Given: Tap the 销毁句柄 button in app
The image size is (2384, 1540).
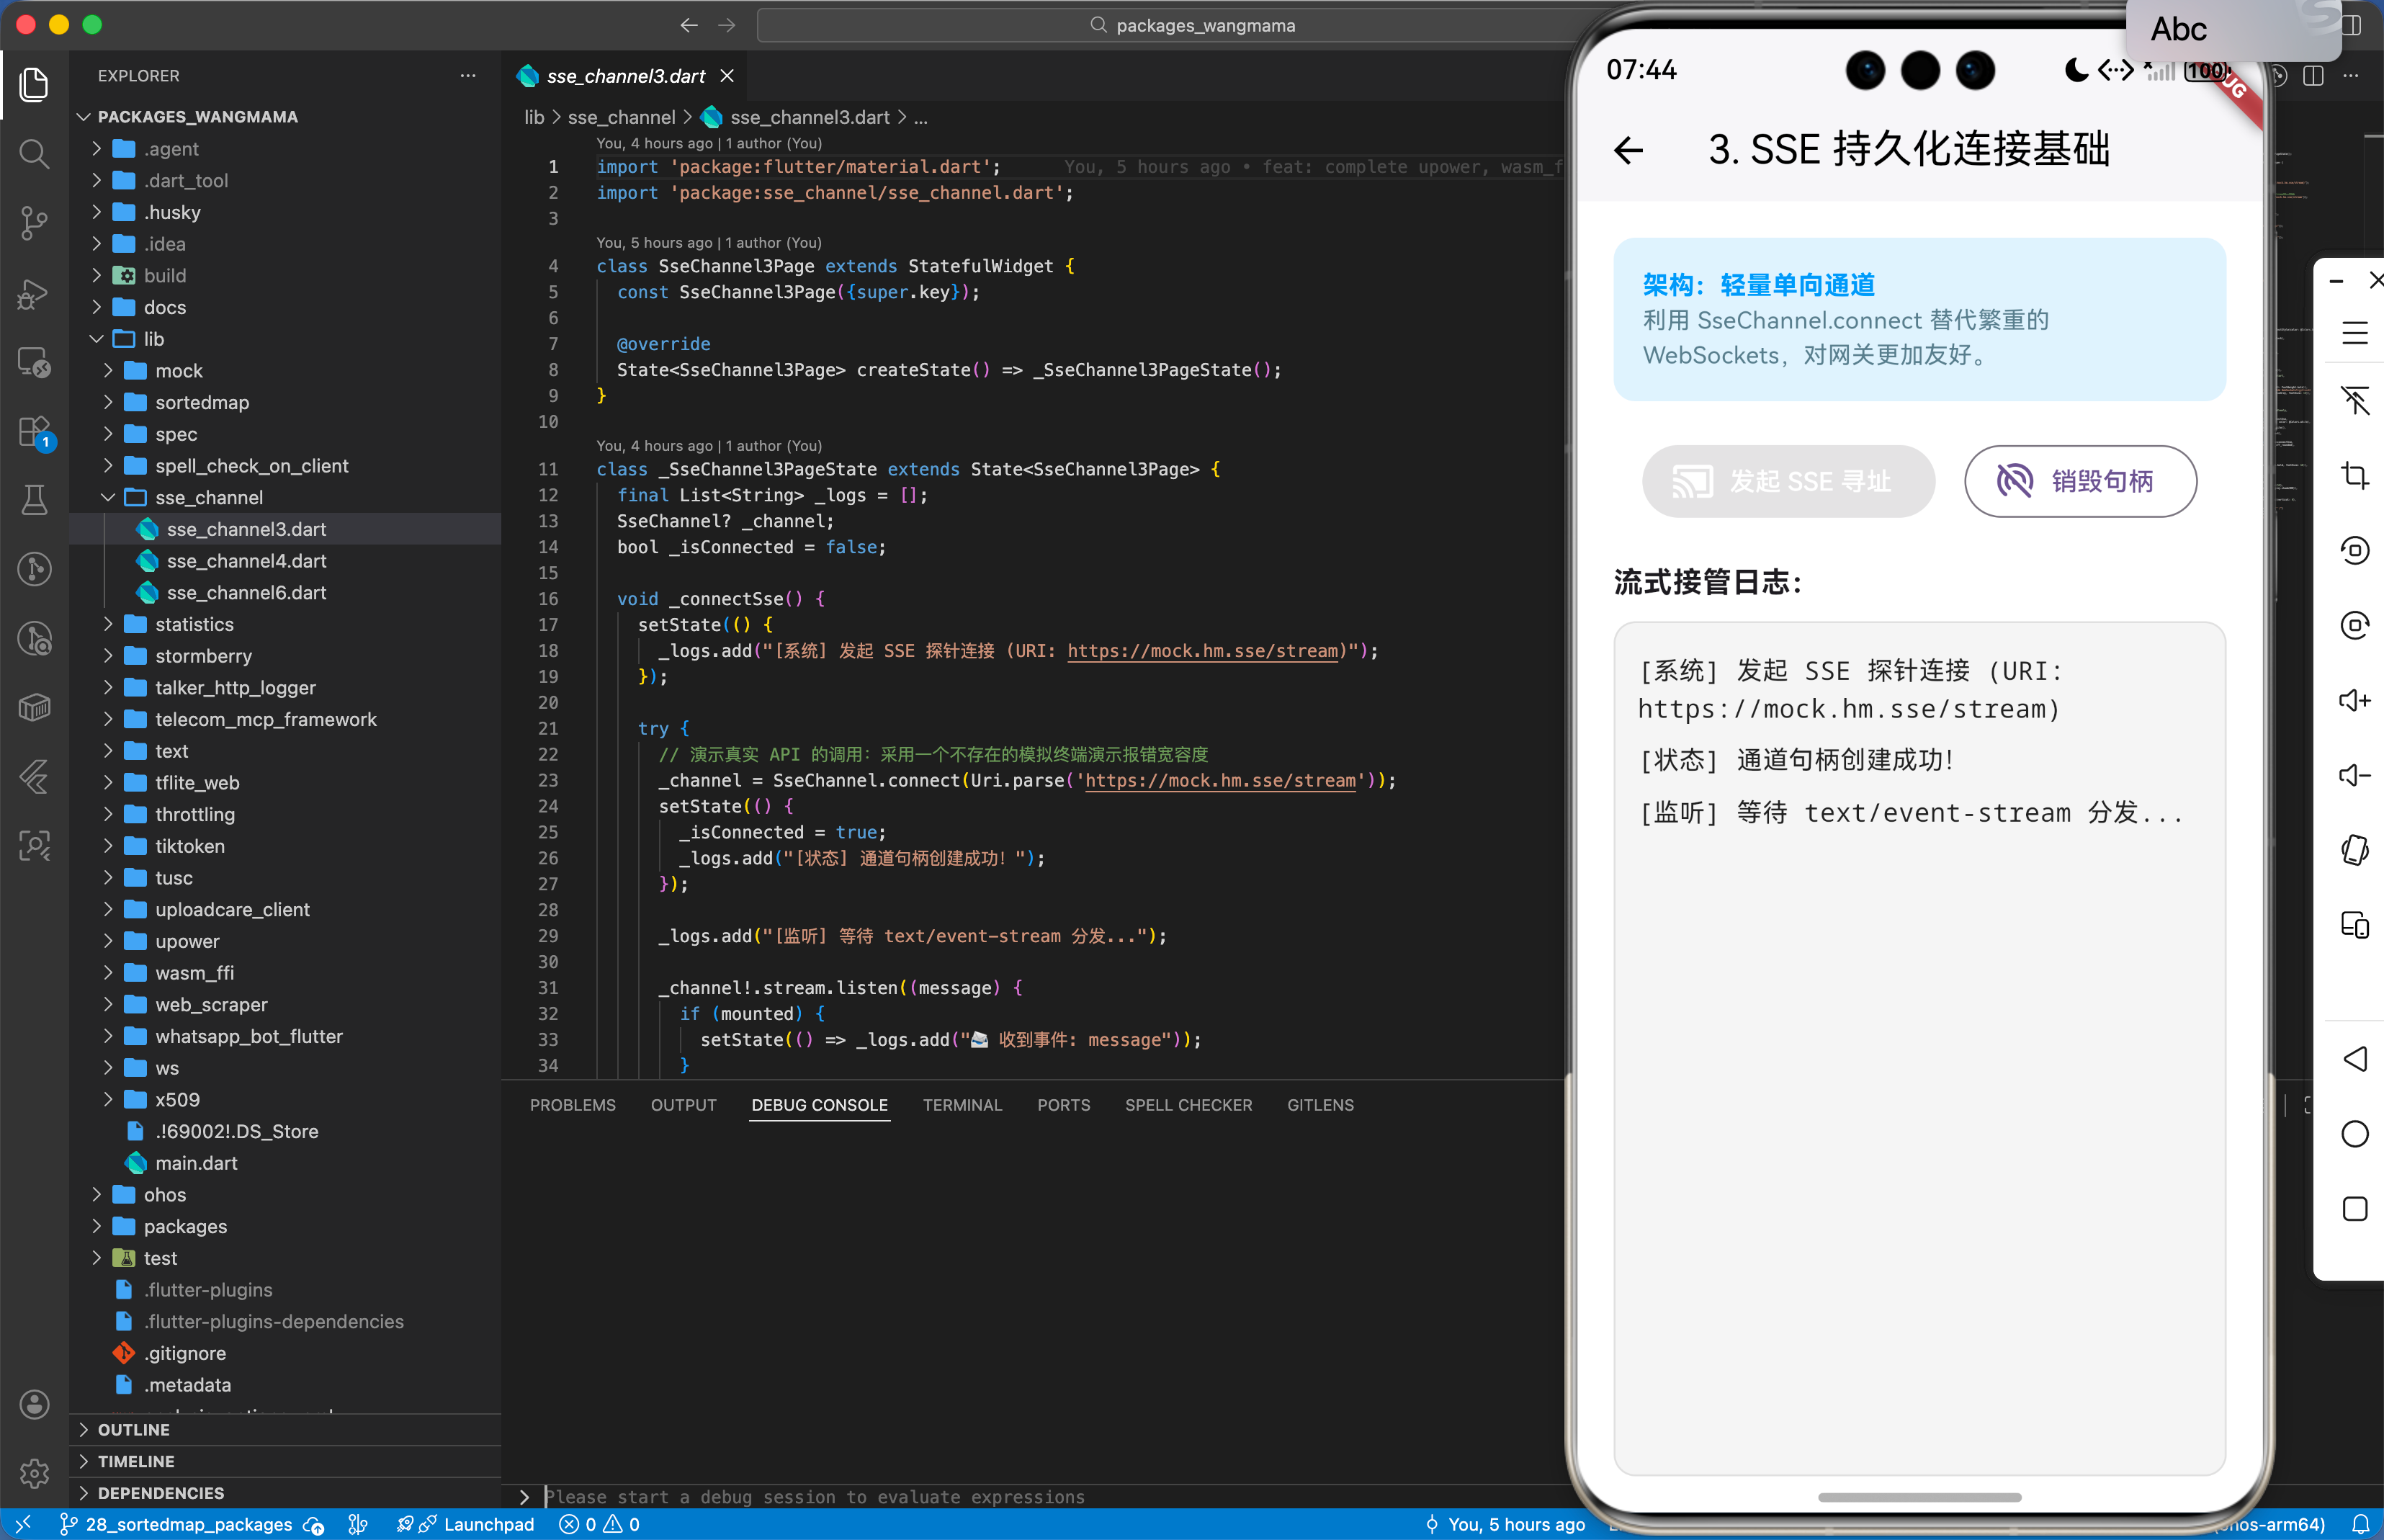Looking at the screenshot, I should (x=2080, y=481).
